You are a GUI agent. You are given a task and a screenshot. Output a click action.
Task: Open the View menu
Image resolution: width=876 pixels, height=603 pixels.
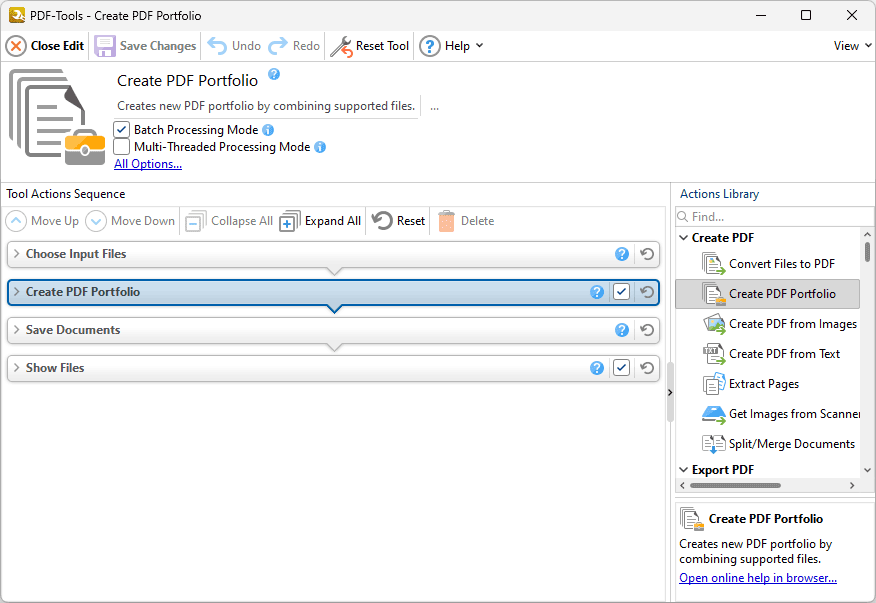[x=852, y=46]
